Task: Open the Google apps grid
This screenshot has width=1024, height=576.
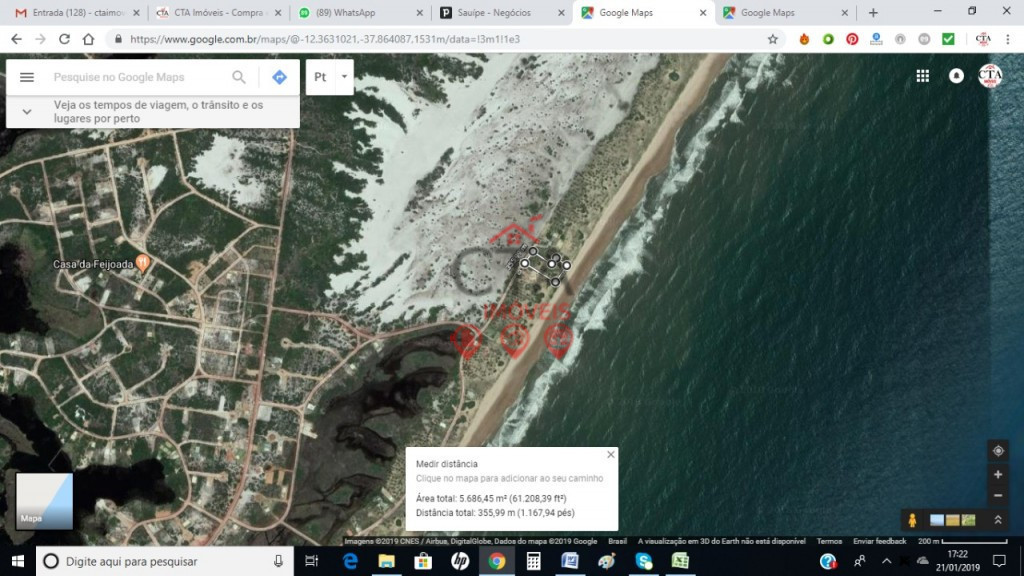Action: [922, 76]
